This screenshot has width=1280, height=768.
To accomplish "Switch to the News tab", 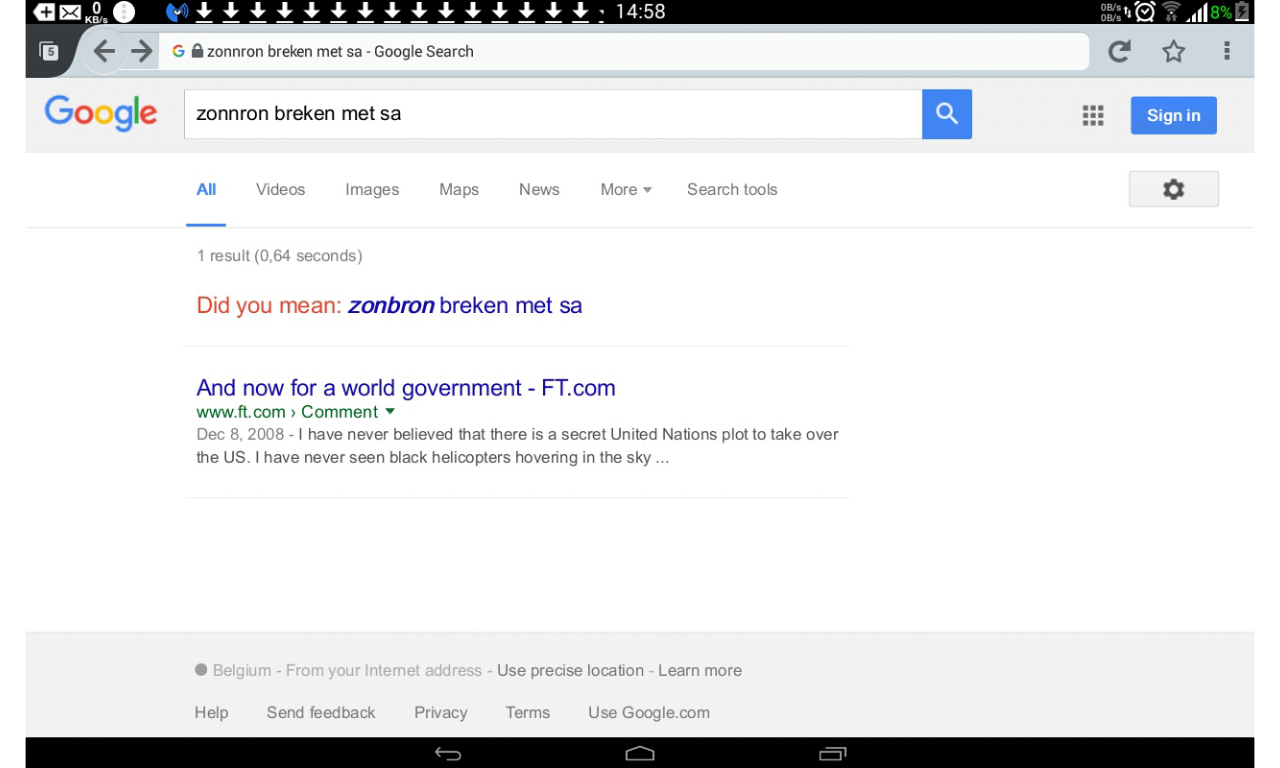I will [x=539, y=190].
